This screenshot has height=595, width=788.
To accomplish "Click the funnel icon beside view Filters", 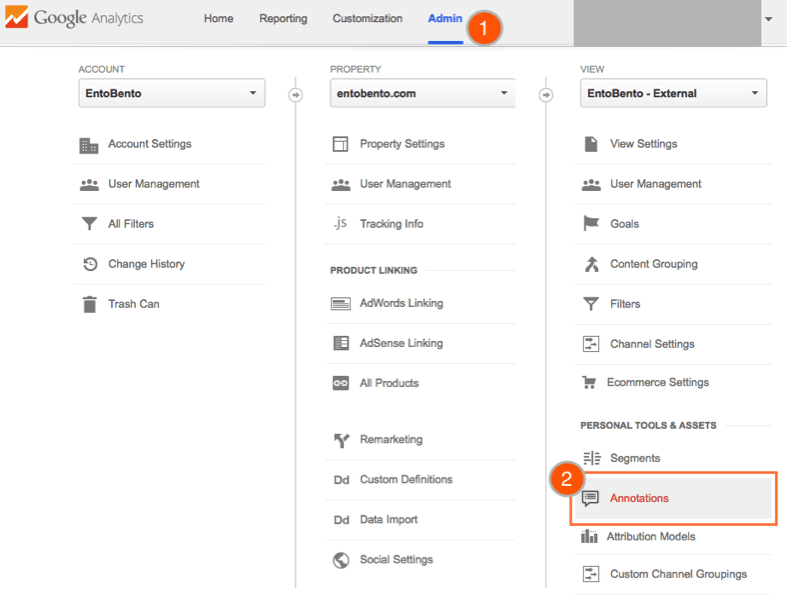I will click(591, 304).
